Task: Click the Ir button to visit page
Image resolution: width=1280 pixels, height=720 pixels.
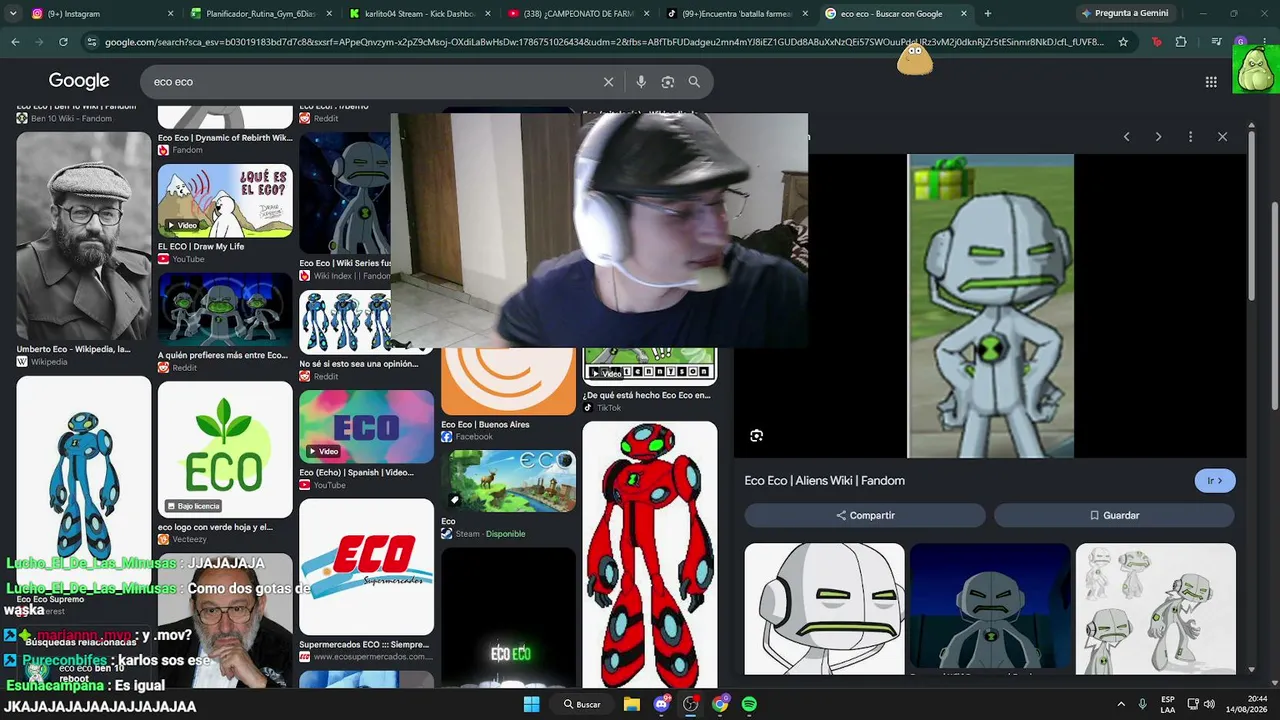Action: coord(1215,481)
